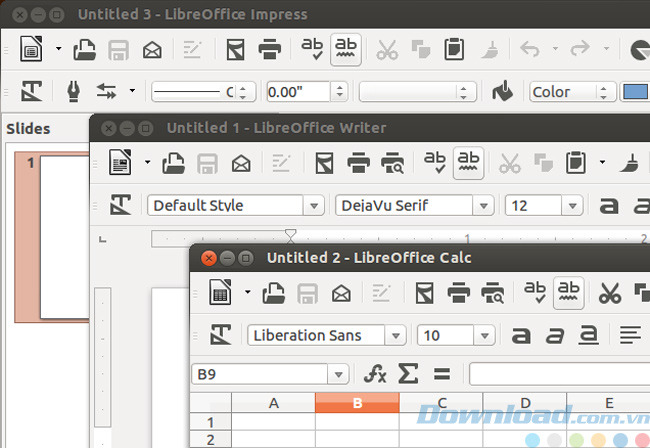Open New document dropdown arrow in Impress
This screenshot has height=448, width=650.
58,48
